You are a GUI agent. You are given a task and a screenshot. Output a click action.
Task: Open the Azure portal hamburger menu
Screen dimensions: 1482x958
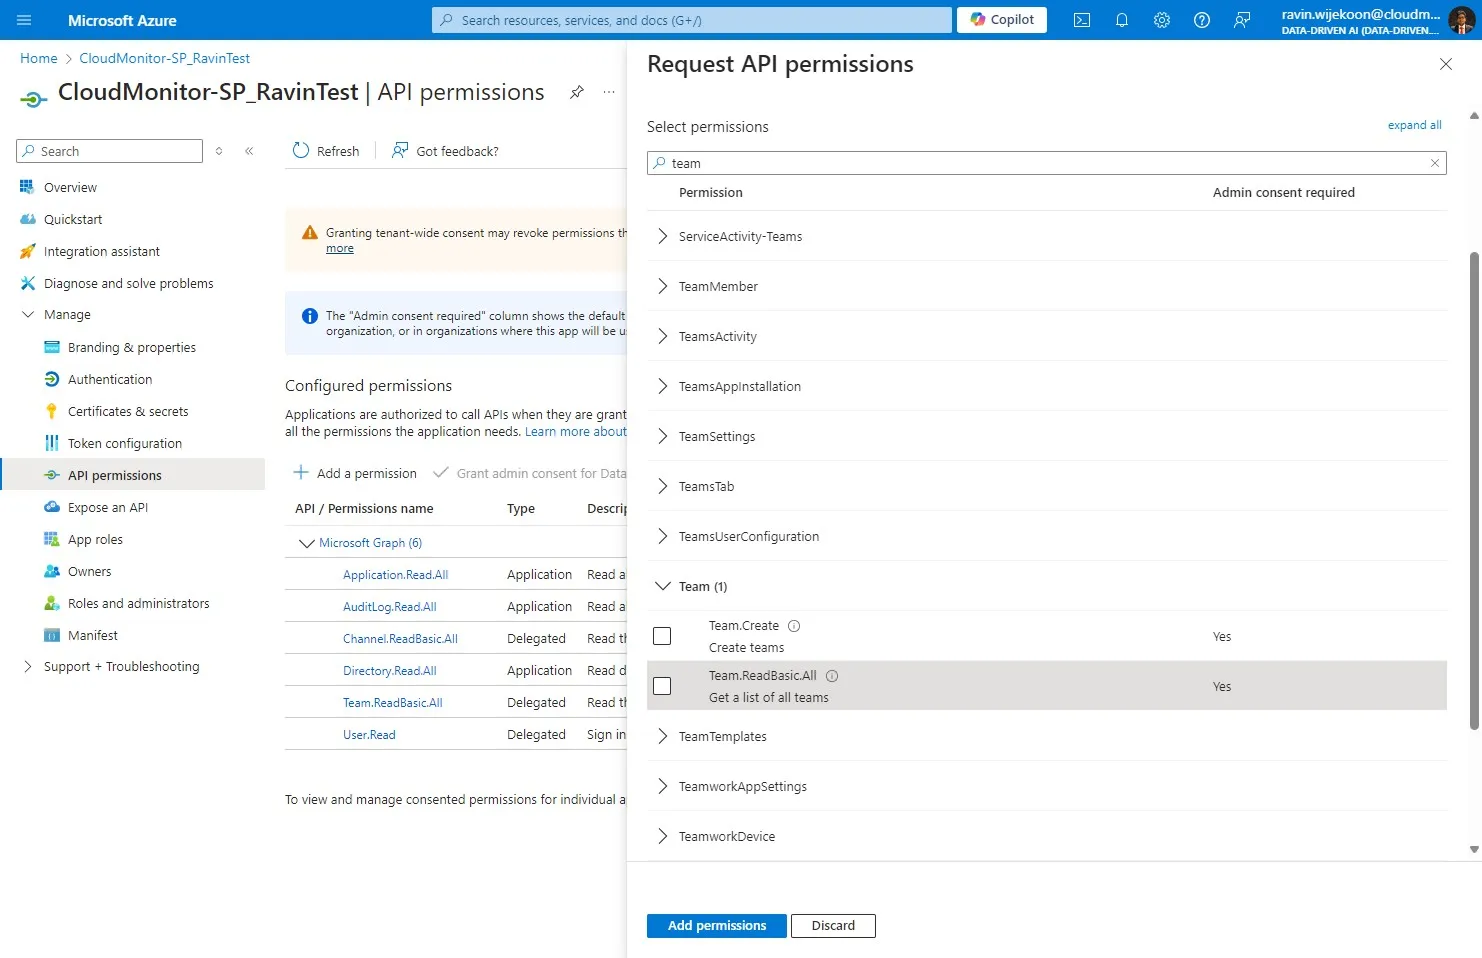[24, 20]
